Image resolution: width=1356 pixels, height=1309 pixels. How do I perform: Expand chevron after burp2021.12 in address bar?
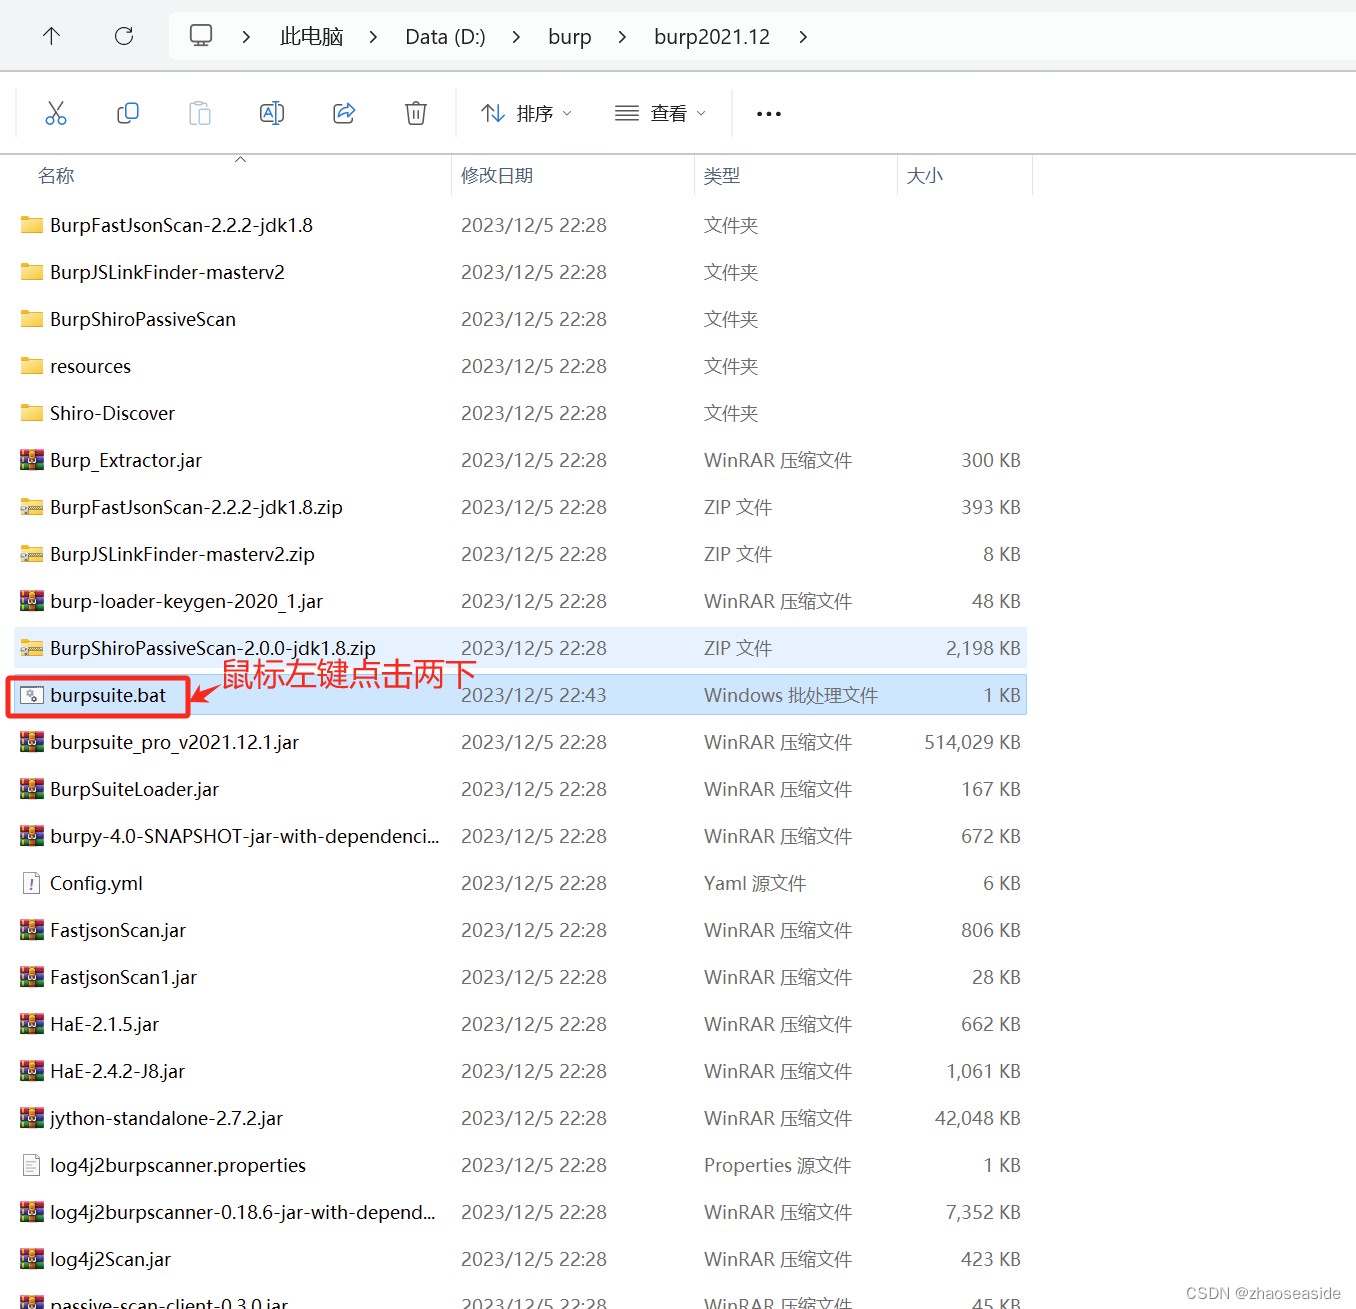click(x=803, y=37)
